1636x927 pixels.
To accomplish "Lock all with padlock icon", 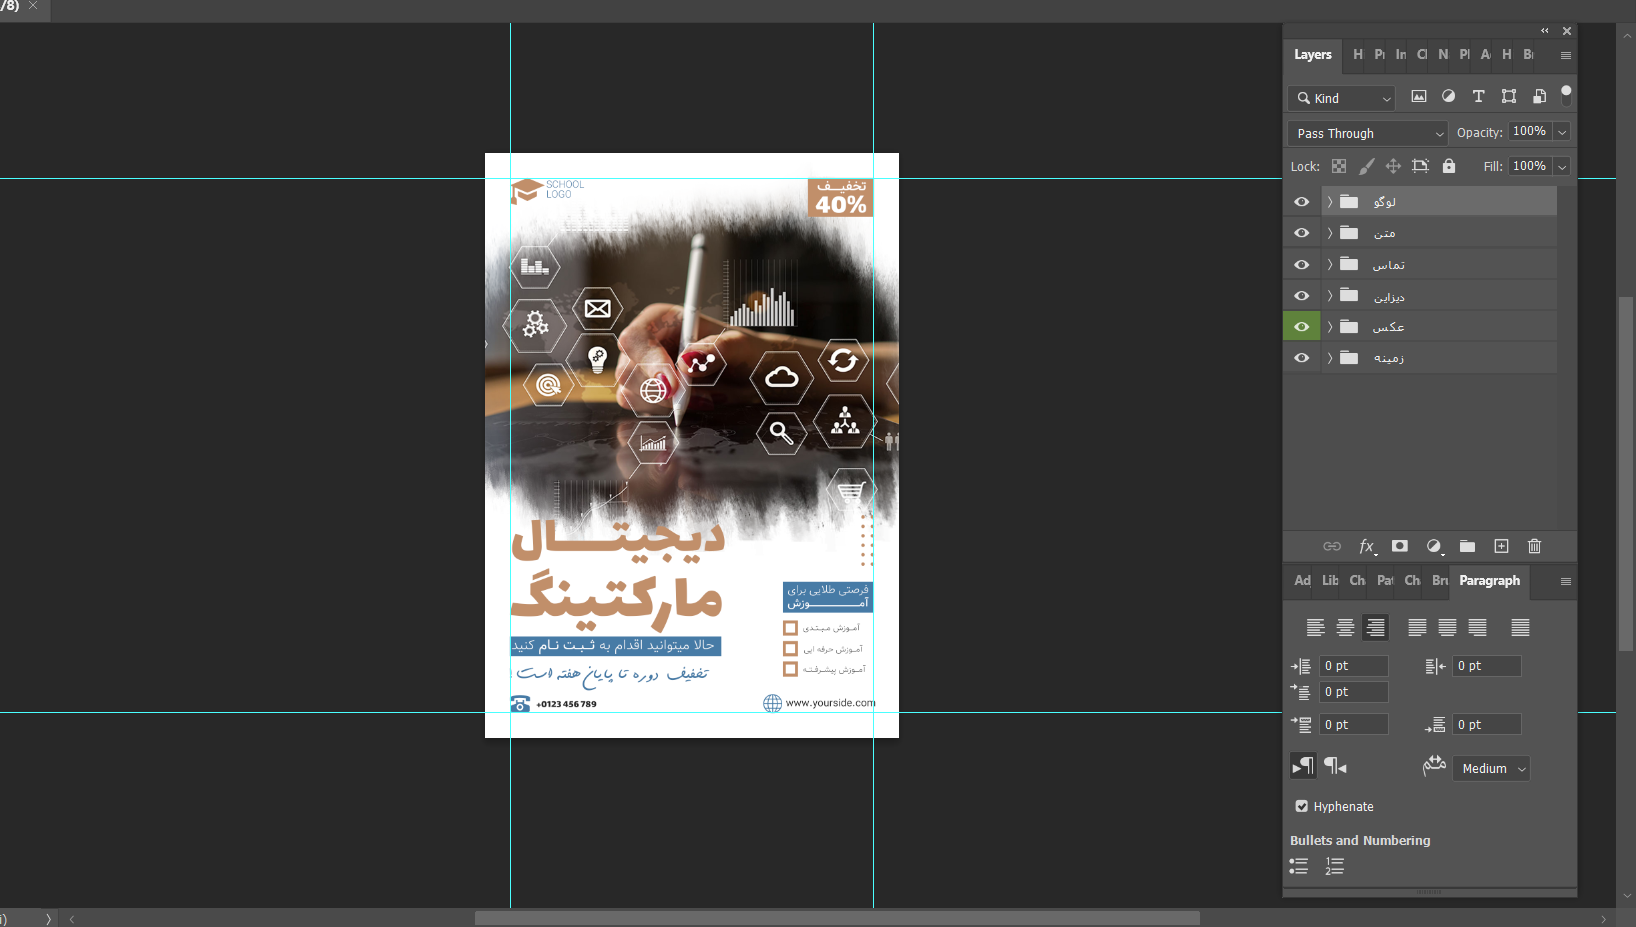I will coord(1449,166).
